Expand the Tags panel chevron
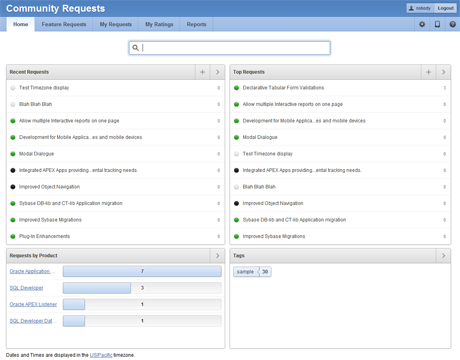 point(443,256)
